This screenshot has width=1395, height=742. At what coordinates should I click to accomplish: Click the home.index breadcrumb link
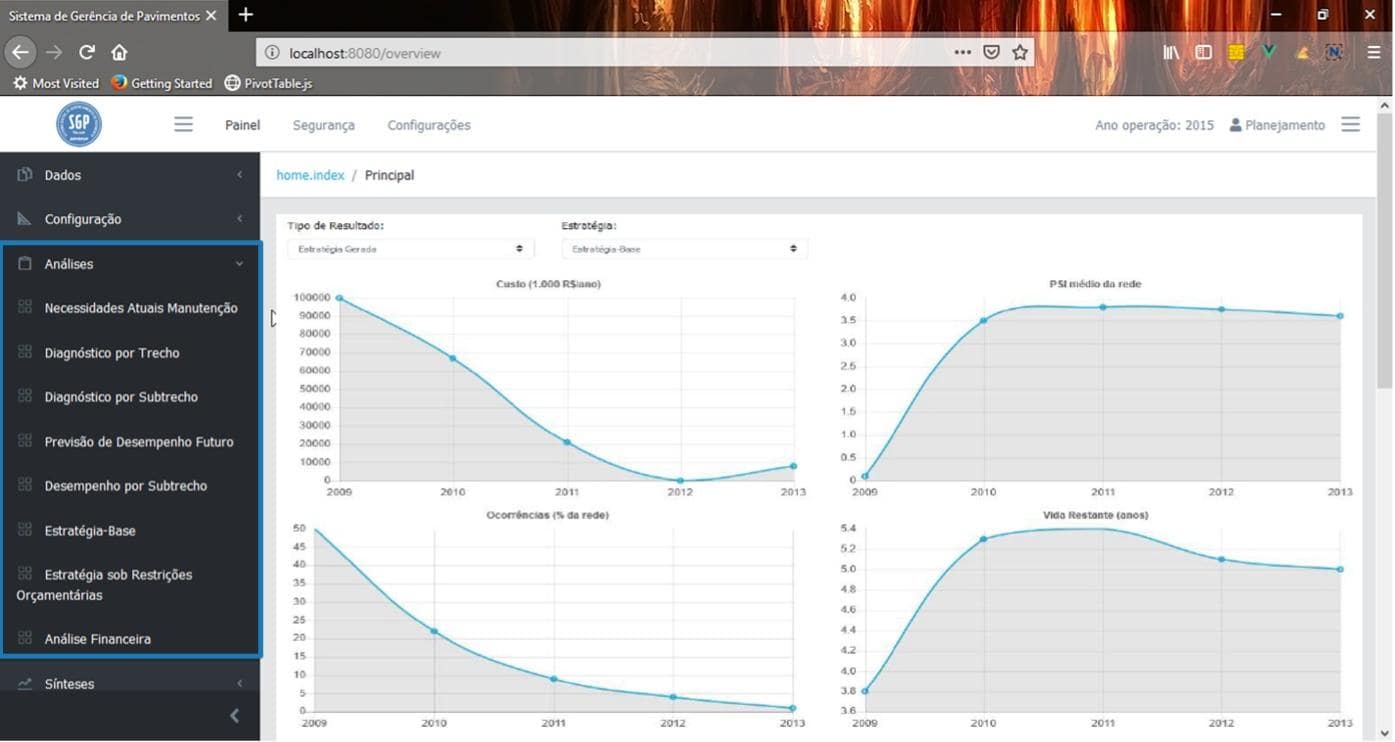310,175
